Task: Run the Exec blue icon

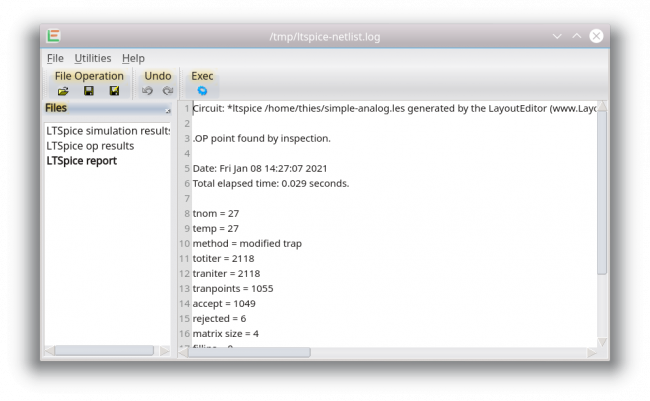Action: (202, 91)
